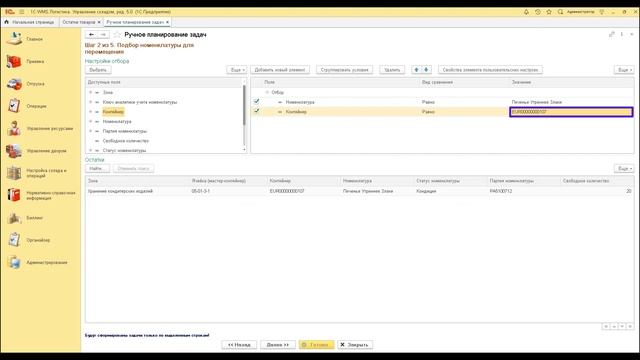Add this page to favorites with star

point(118,35)
